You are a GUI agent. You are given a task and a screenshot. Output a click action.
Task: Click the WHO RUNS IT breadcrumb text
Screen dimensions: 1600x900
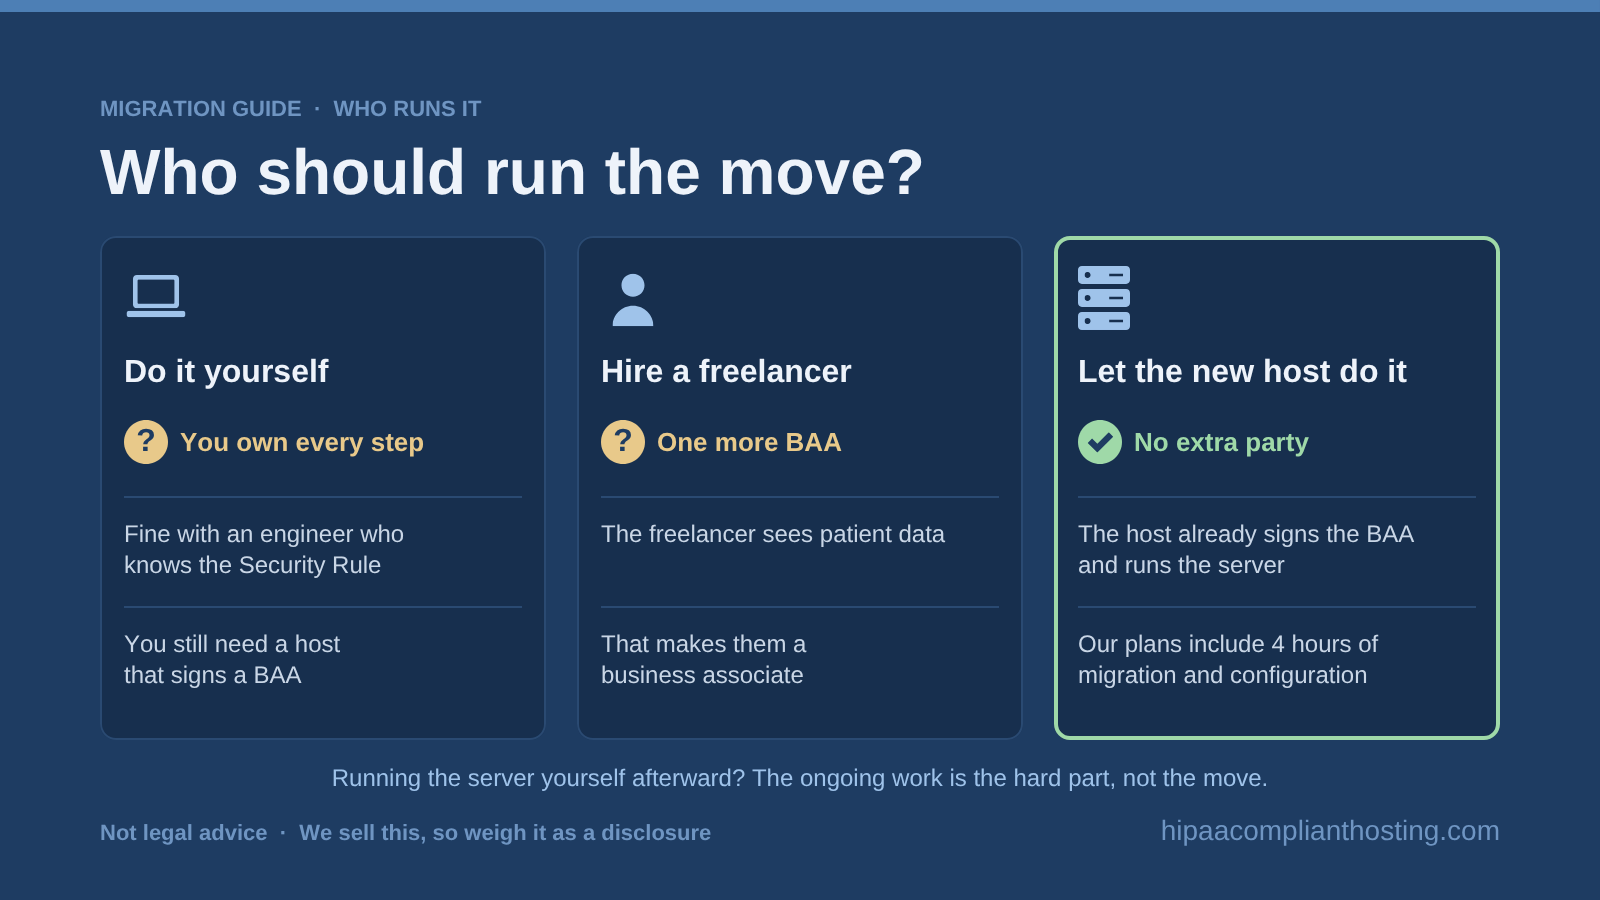coord(407,109)
